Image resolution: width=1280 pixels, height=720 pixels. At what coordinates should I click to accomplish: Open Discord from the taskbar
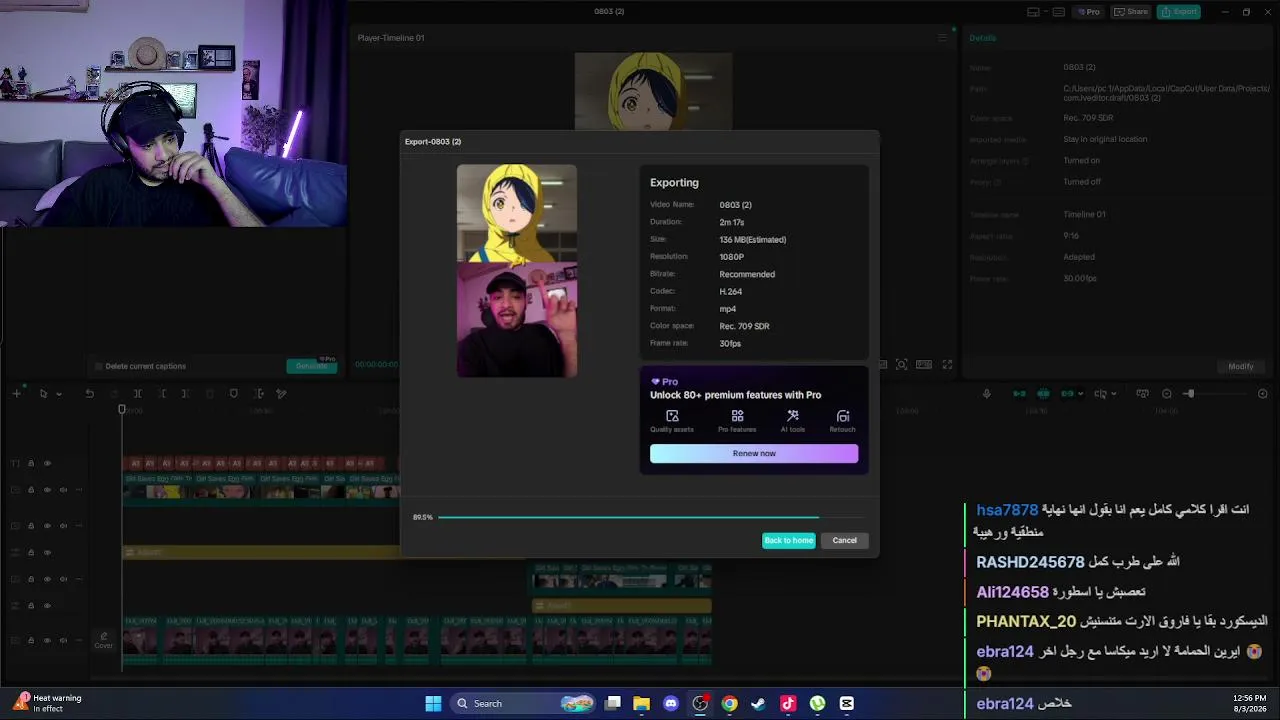671,704
